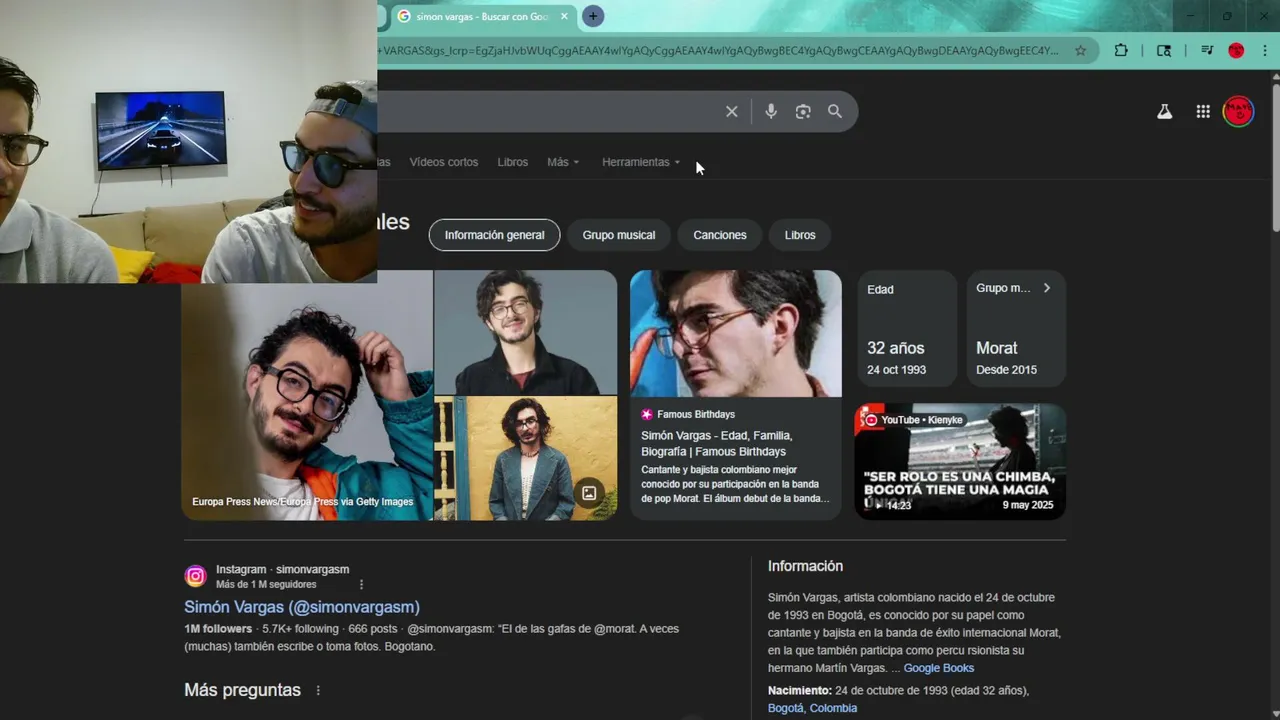Start voice search with the microphone icon
The width and height of the screenshot is (1280, 720).
pos(771,112)
